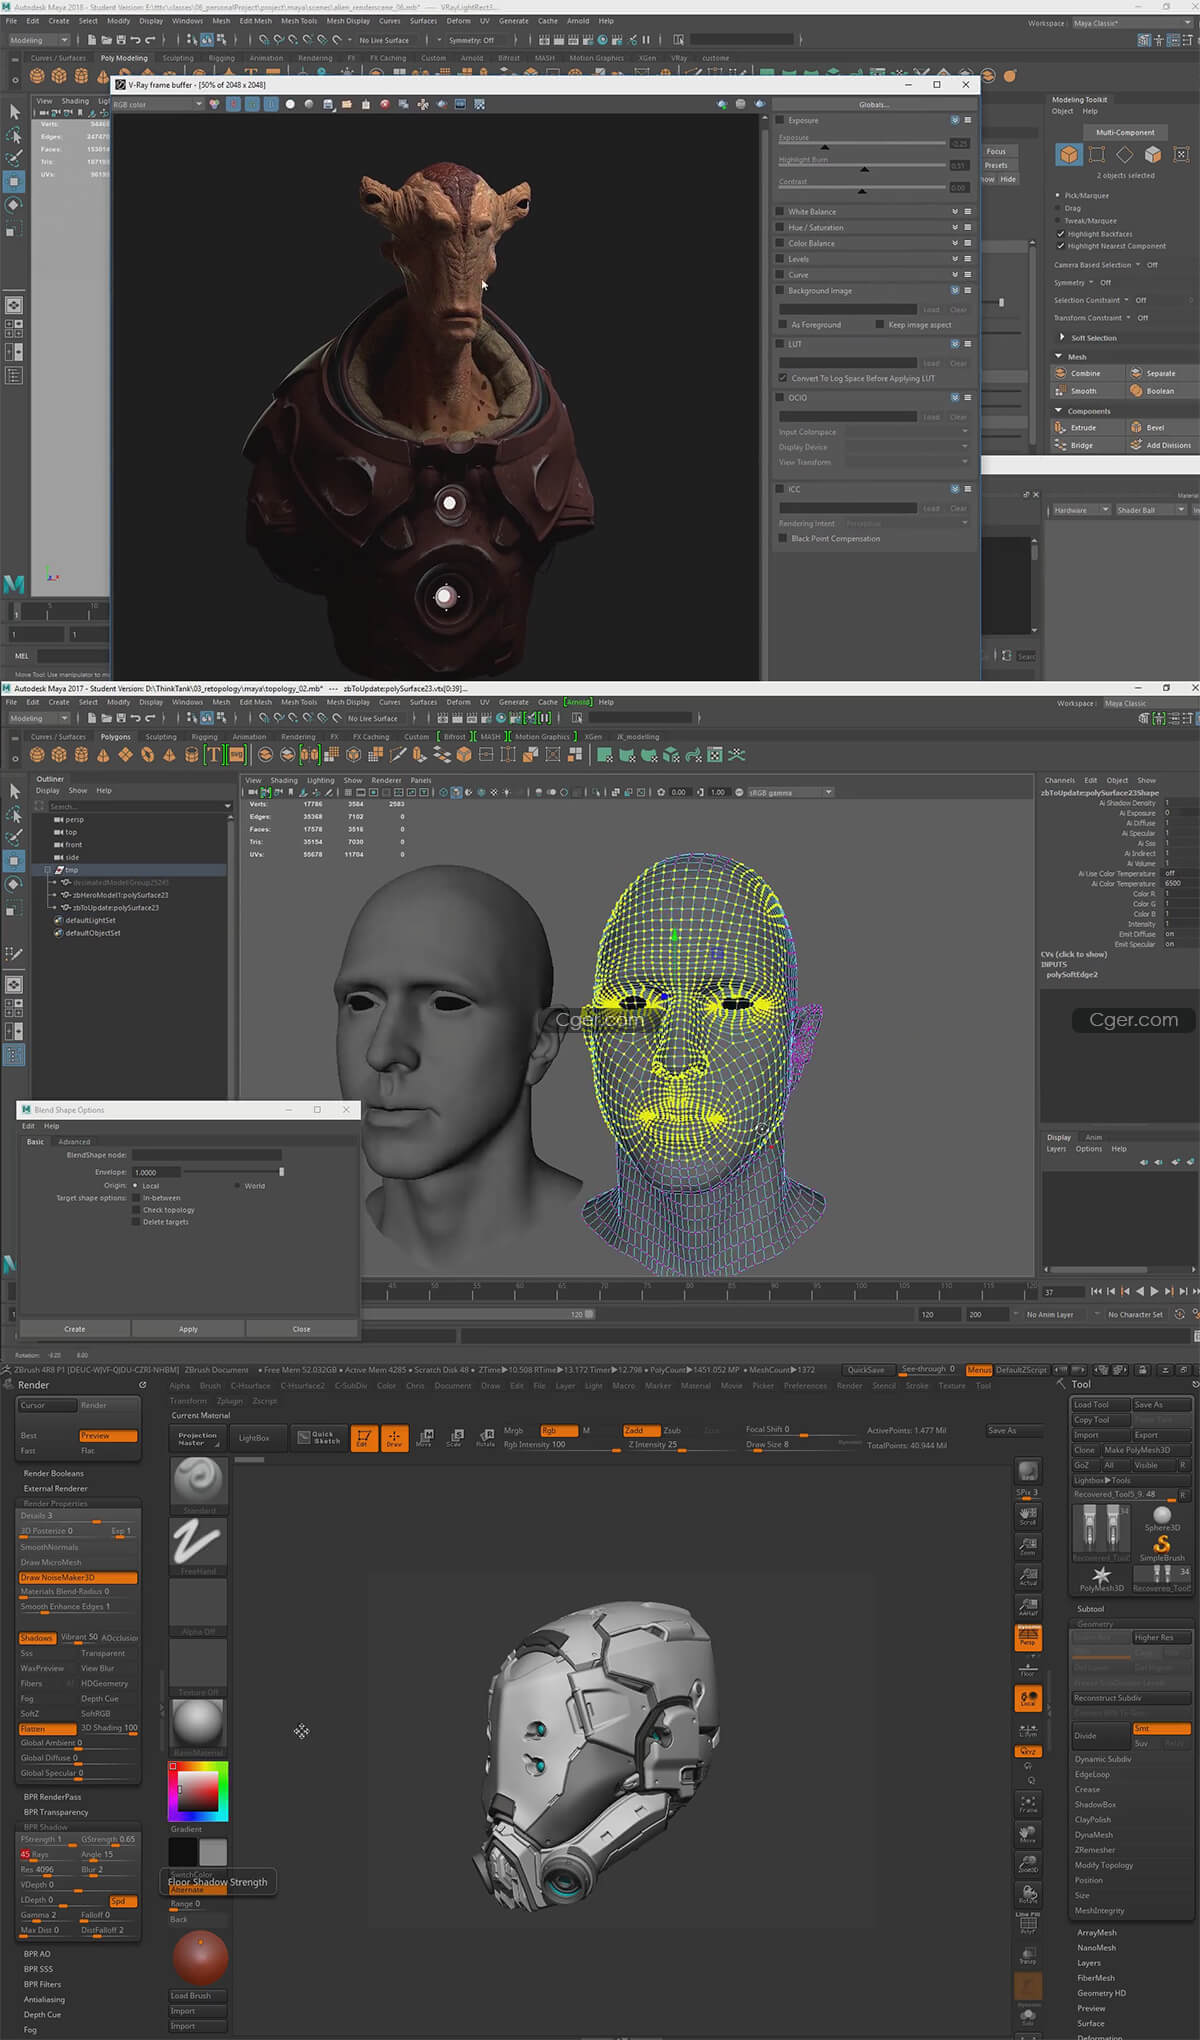
Task: Open the Mesh Tools menu in top Maya window
Action: (x=299, y=20)
